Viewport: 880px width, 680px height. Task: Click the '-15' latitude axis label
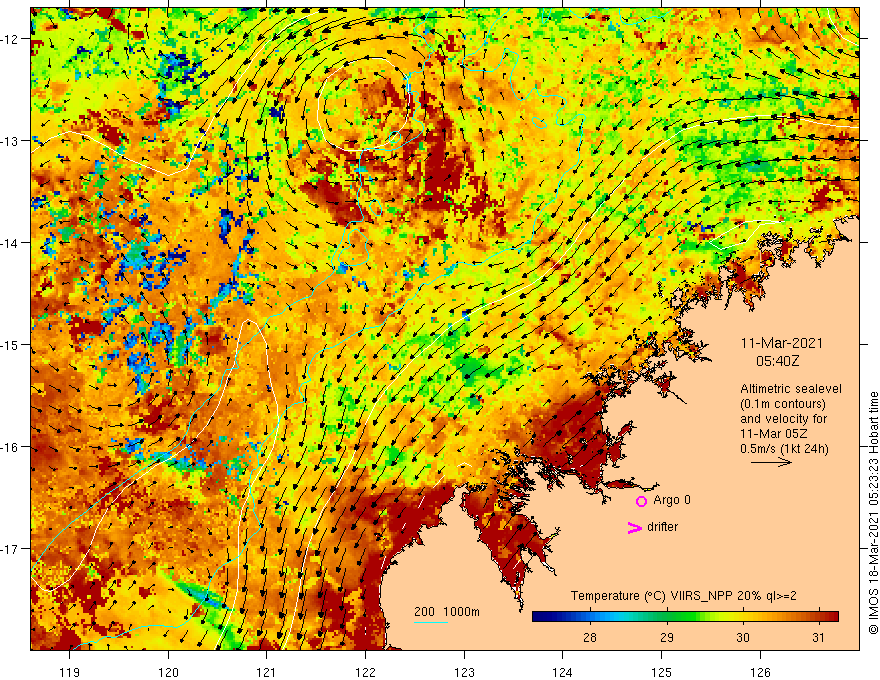11,345
